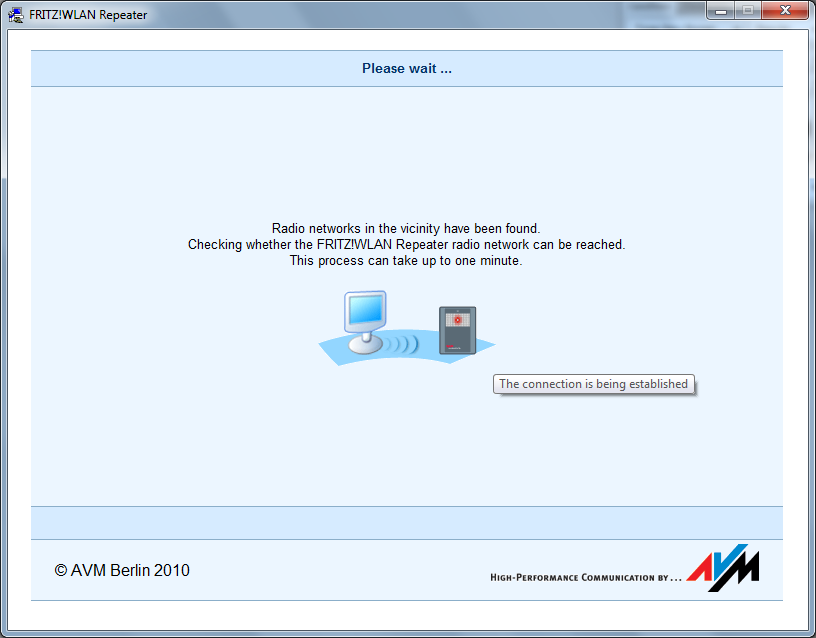Click the gray repeater device icon
Image resolution: width=816 pixels, height=638 pixels.
click(457, 331)
